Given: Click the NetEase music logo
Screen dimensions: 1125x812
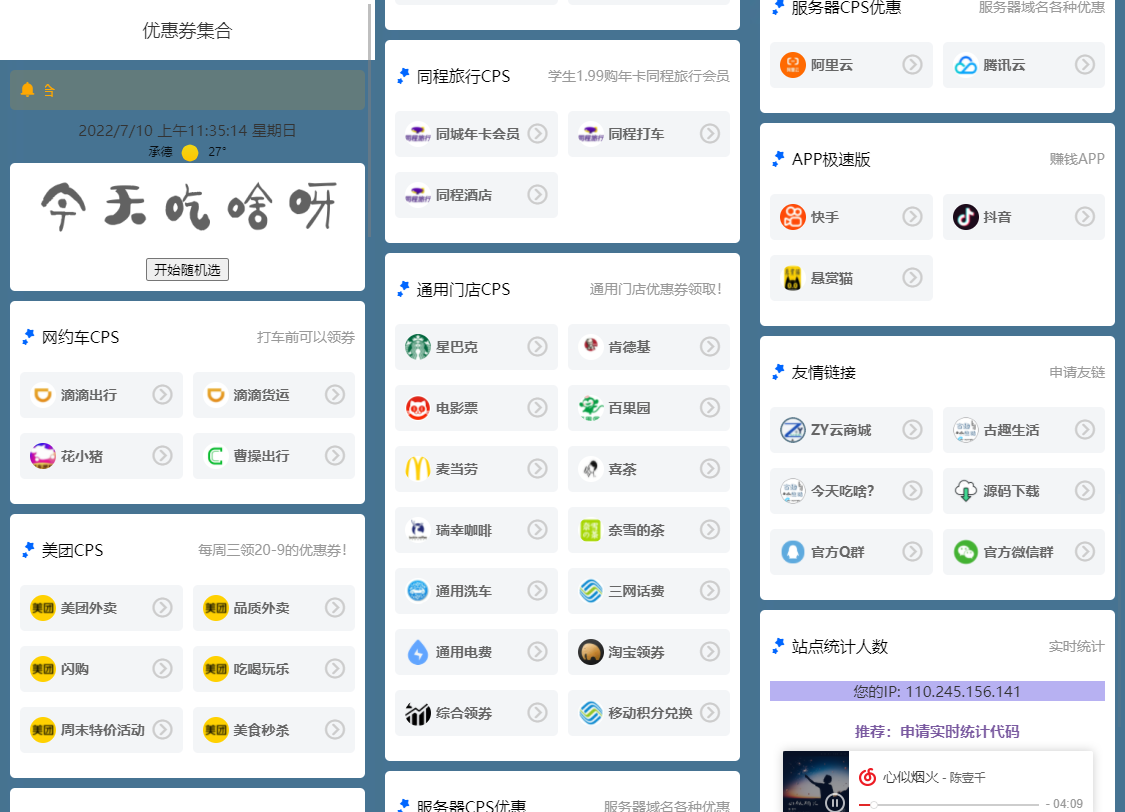Looking at the screenshot, I should [867, 777].
